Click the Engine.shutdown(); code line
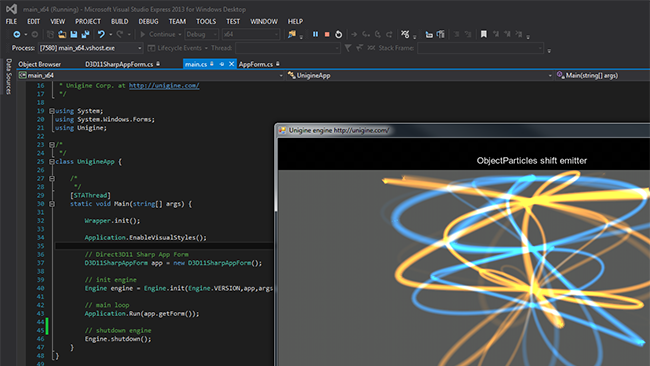This screenshot has height=366, width=650. coord(118,339)
